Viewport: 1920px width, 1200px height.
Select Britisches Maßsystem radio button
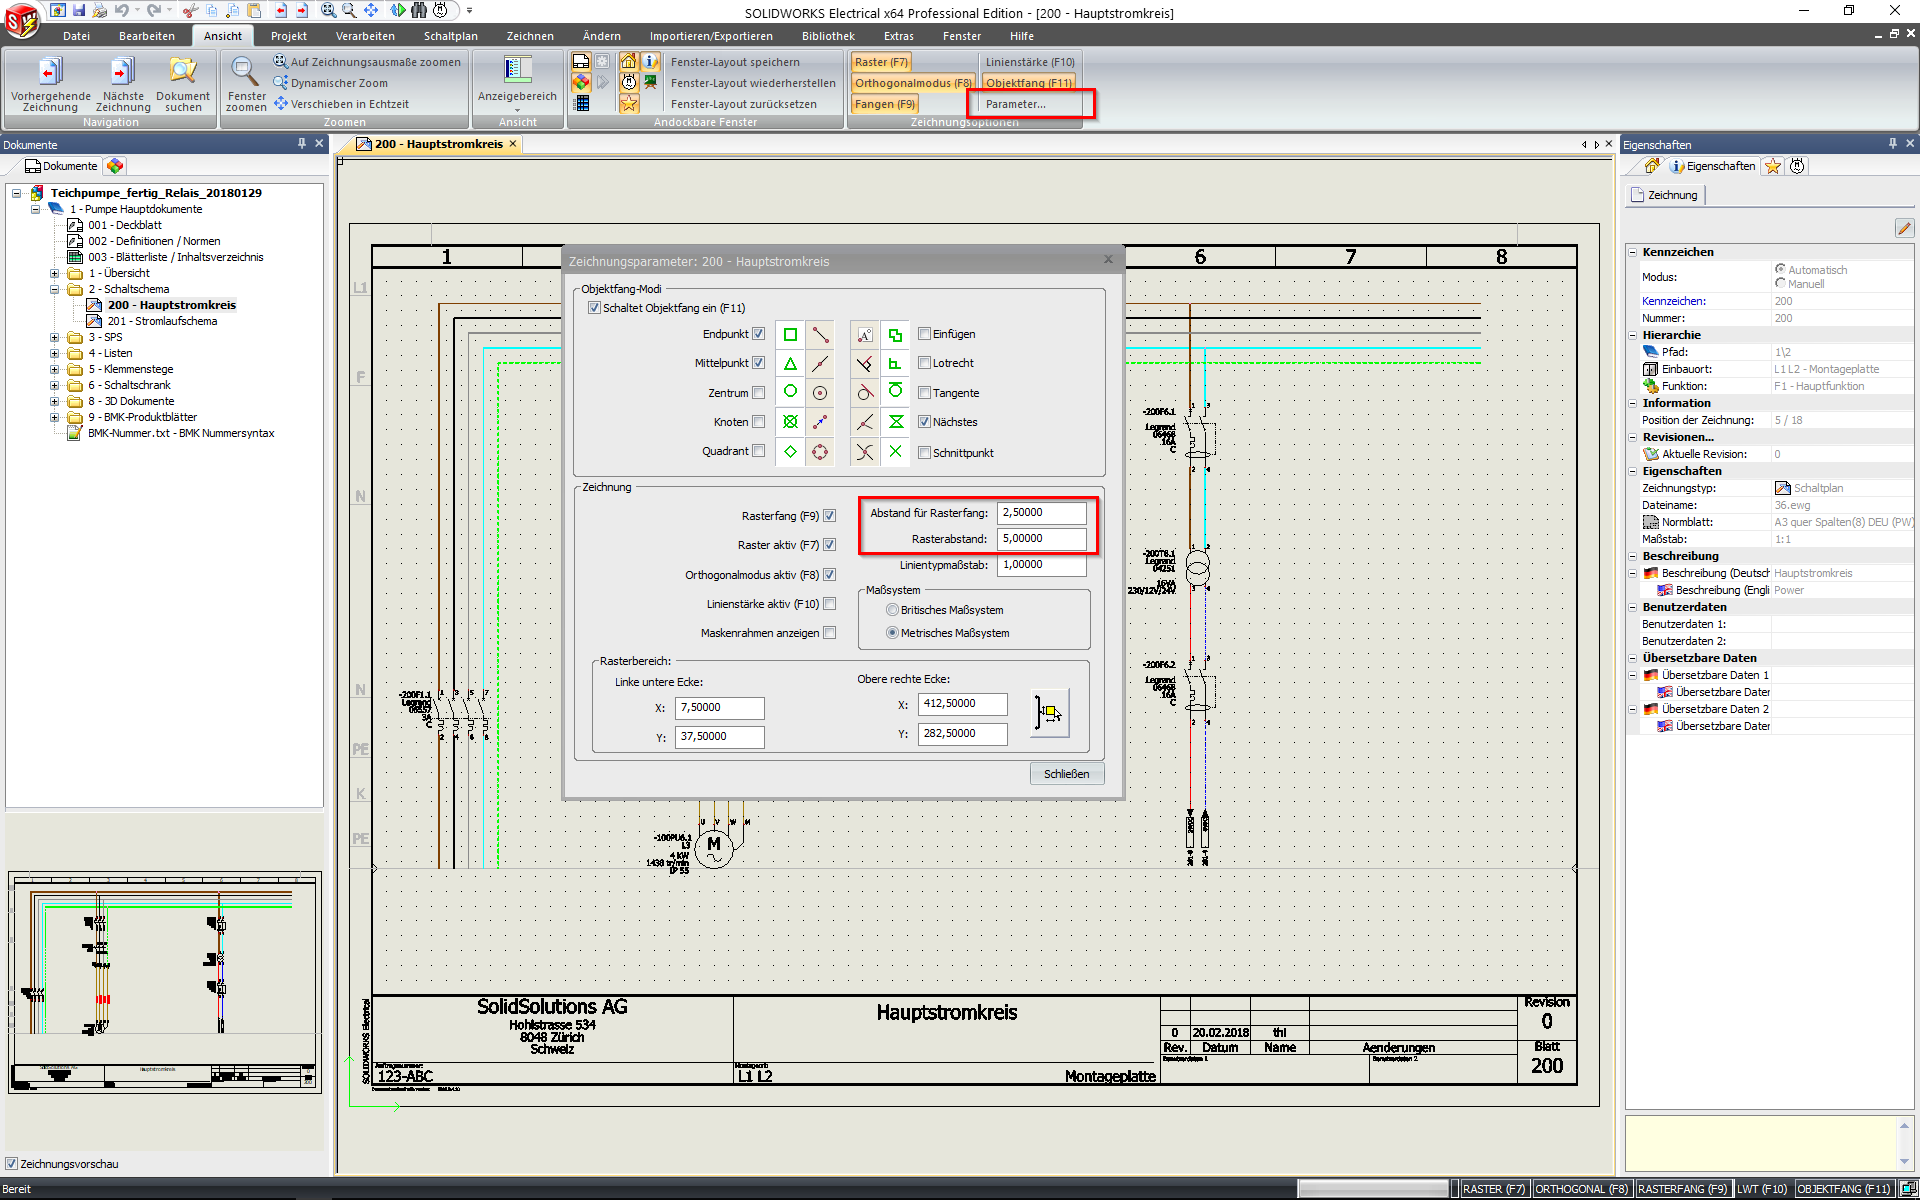tap(892, 610)
